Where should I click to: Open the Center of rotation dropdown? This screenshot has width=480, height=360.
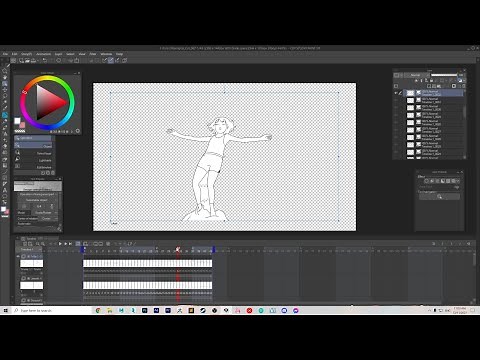pos(48,219)
